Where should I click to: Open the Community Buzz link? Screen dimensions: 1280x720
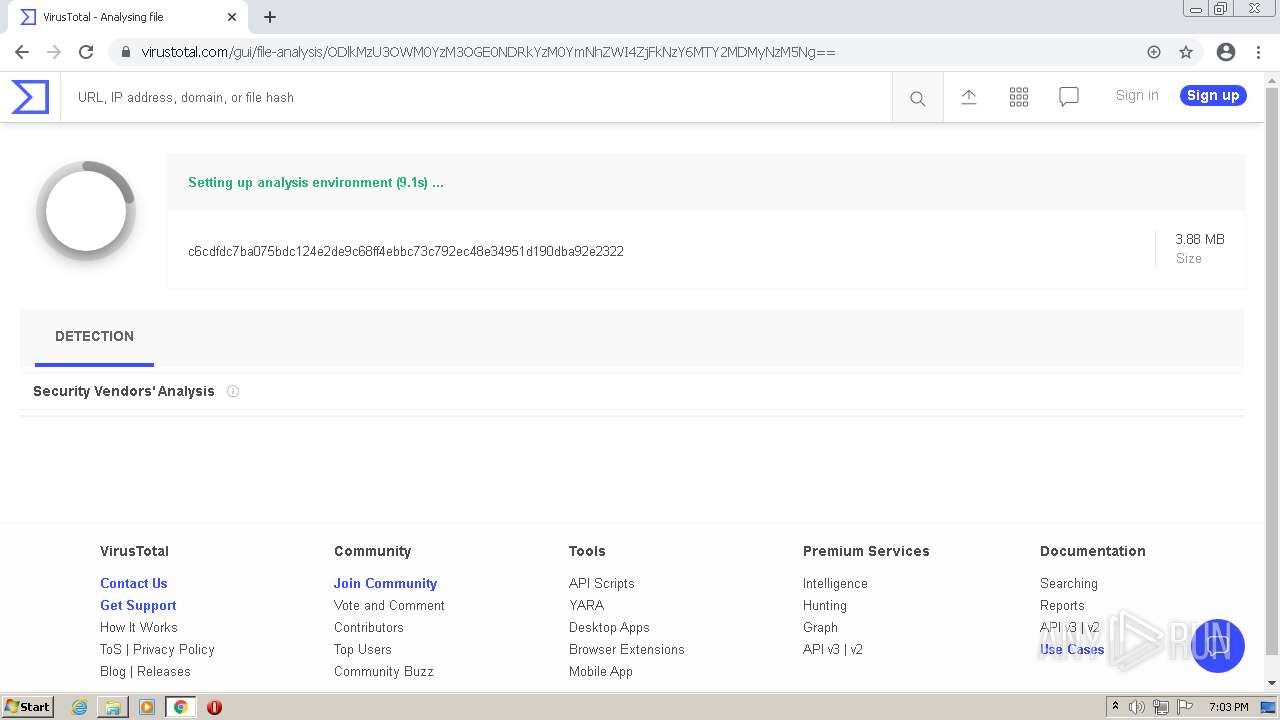(384, 671)
